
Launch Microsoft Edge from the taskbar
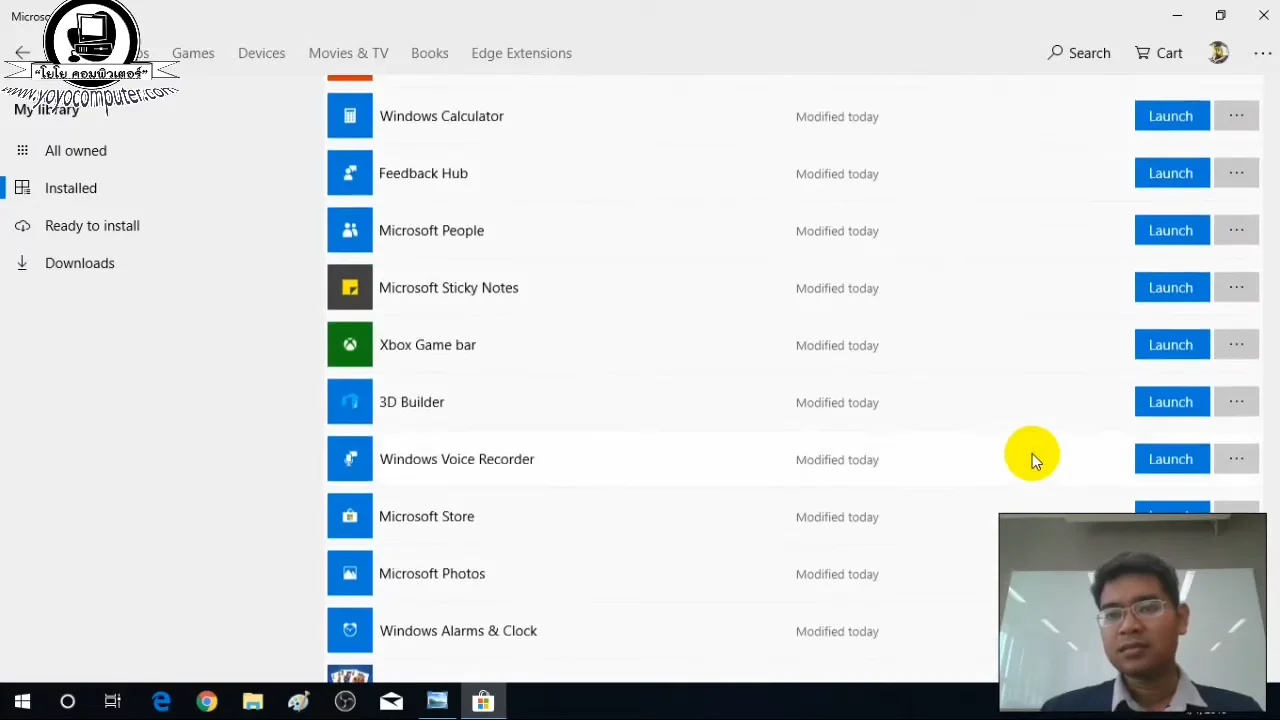(x=161, y=701)
